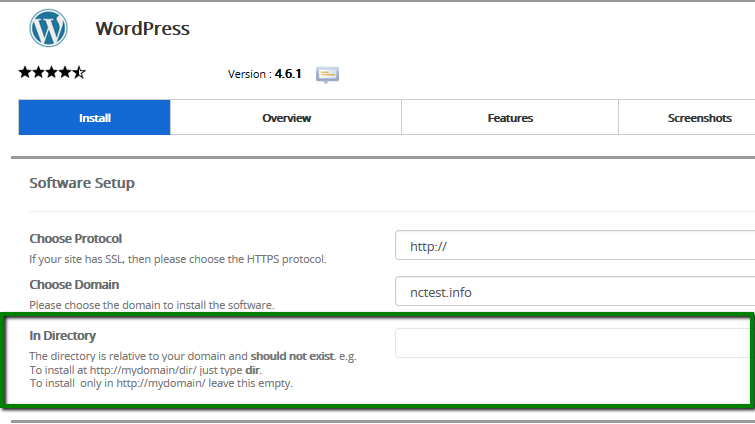Click the In Directory label
Viewport: 755px width, 424px height.
(62, 336)
